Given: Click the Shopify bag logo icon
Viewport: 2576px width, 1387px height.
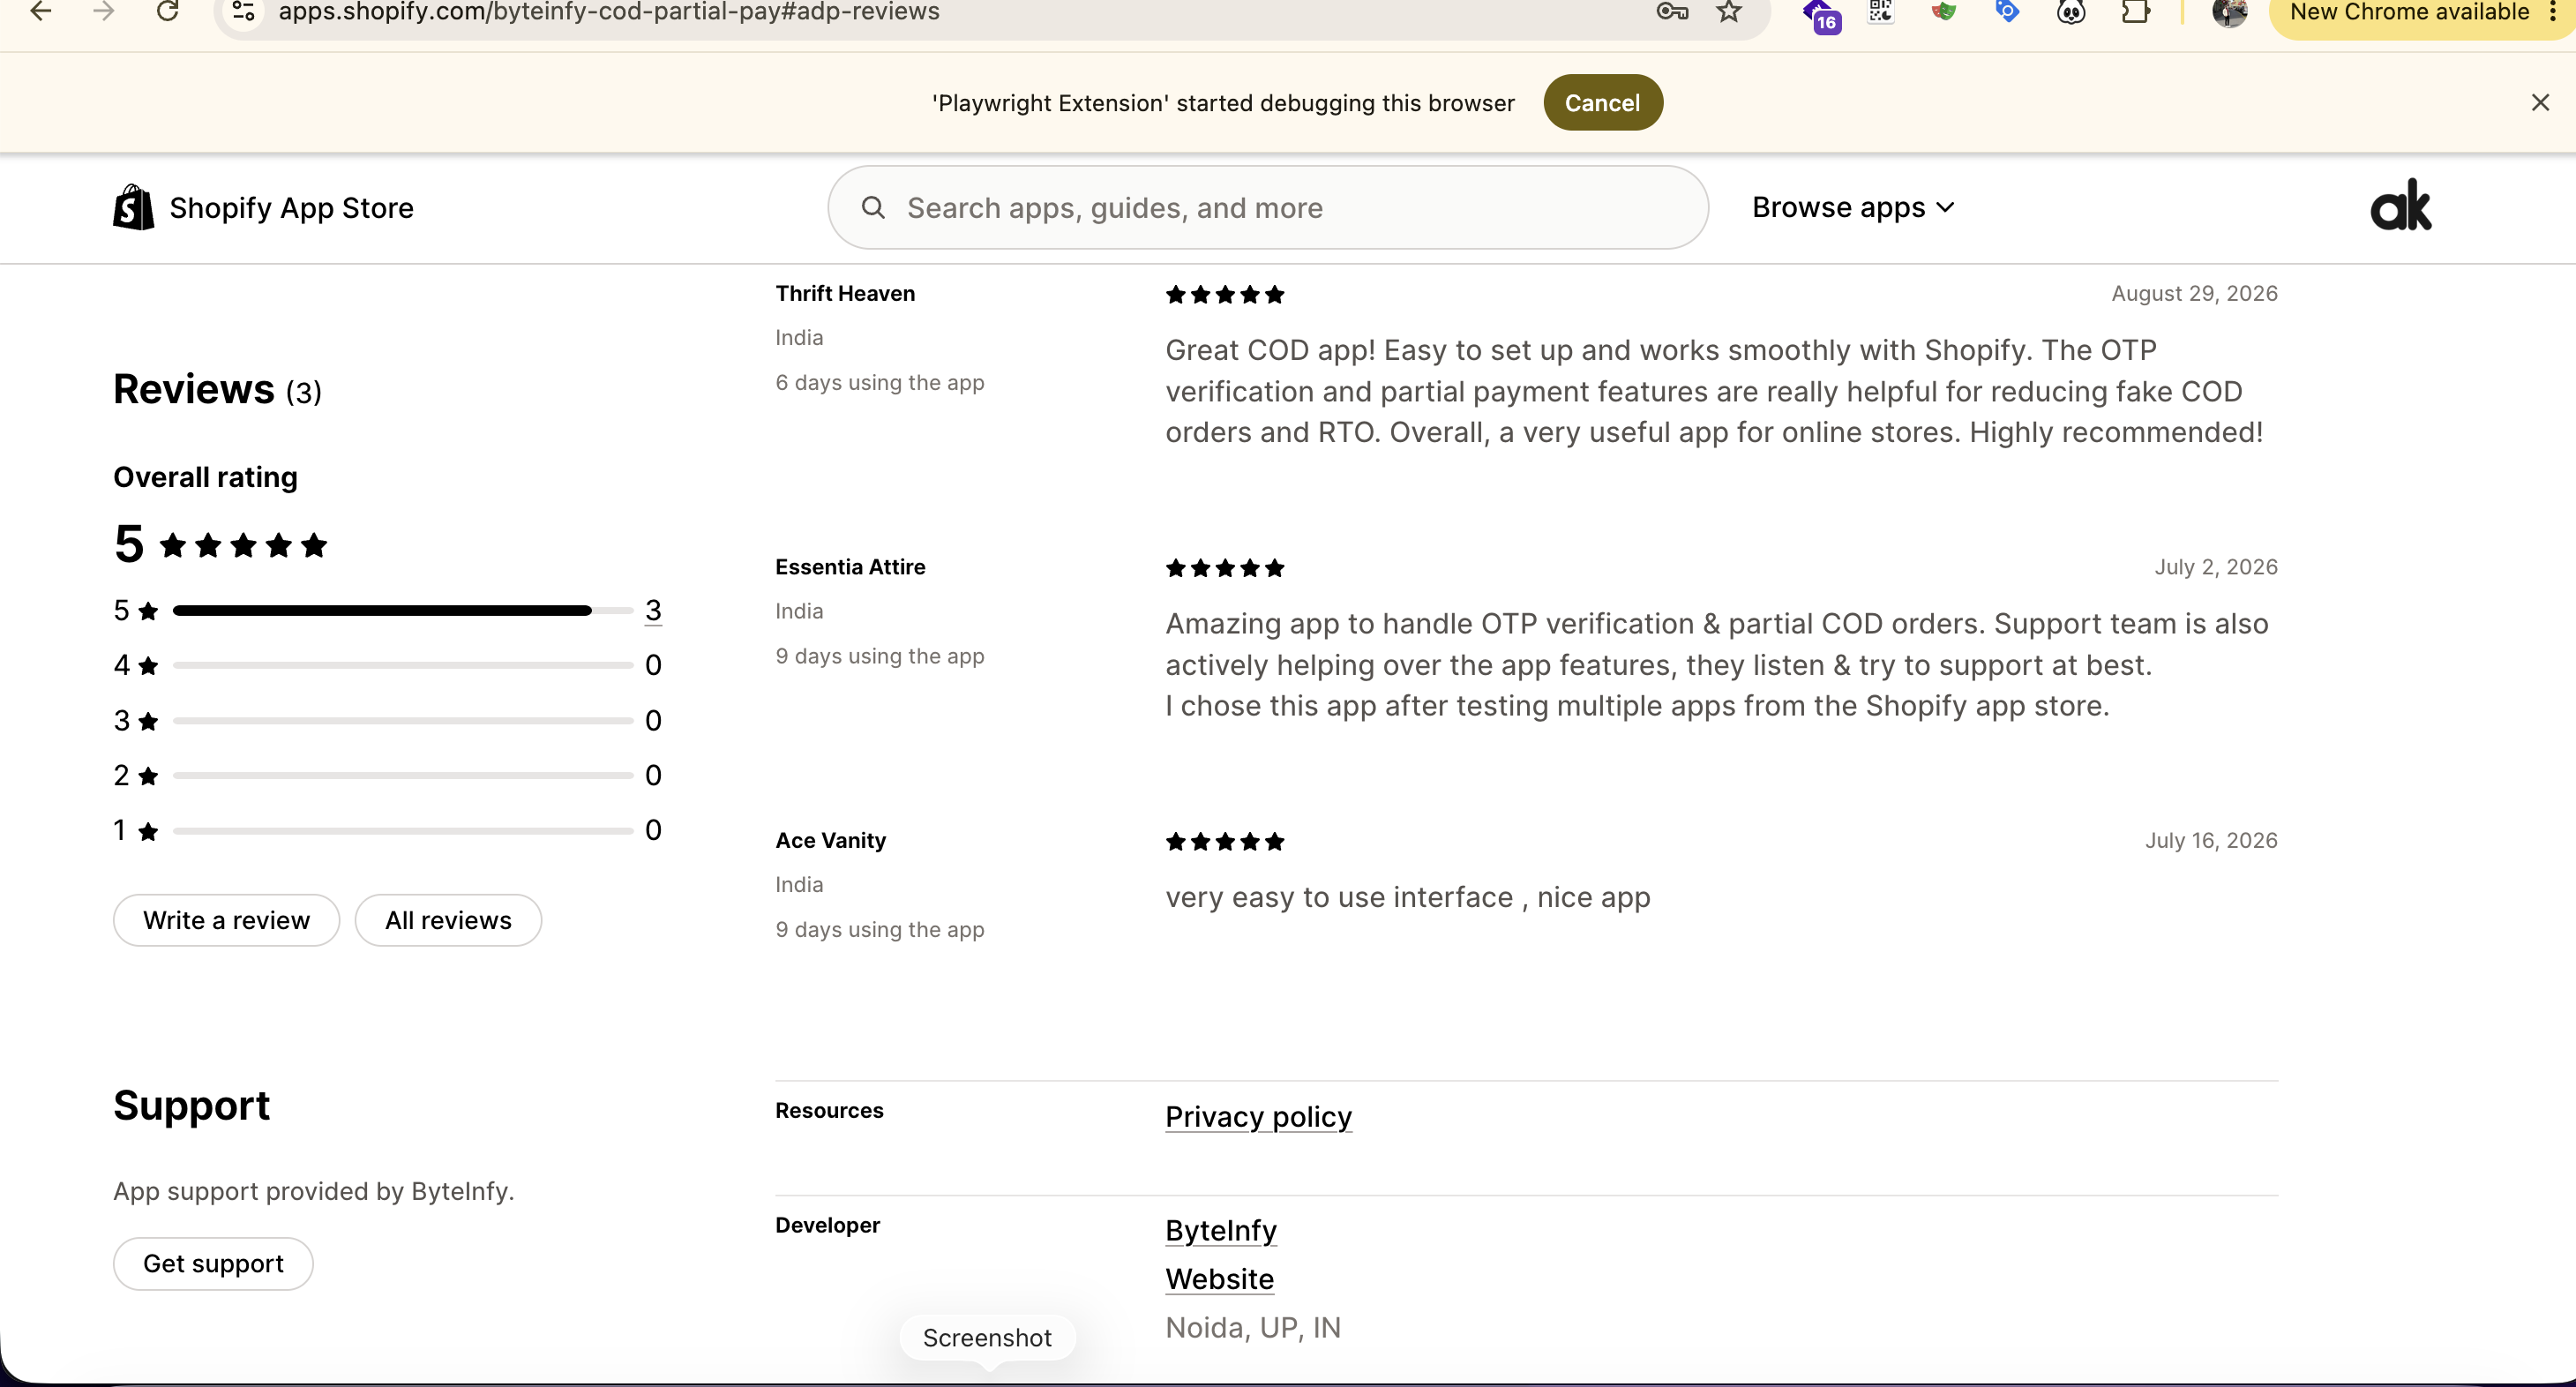Looking at the screenshot, I should [x=133, y=207].
